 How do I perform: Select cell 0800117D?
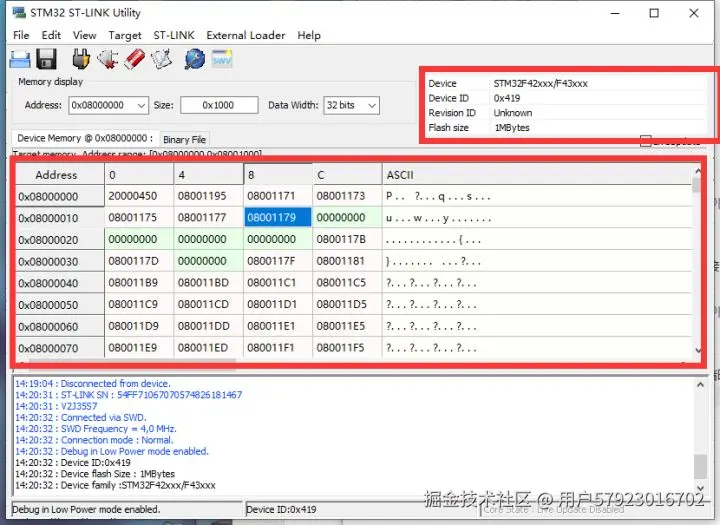pos(139,261)
